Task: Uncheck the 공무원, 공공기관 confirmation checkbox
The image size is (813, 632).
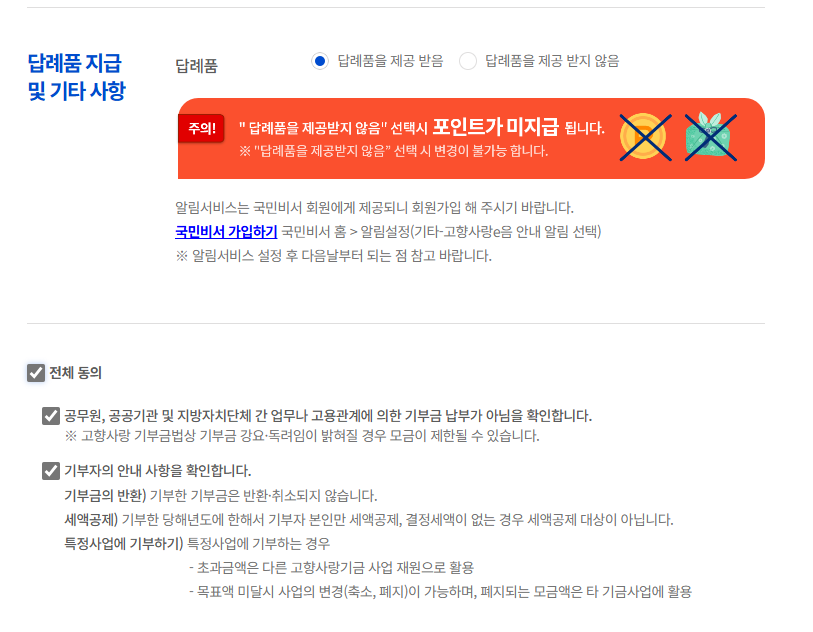Action: (x=51, y=416)
